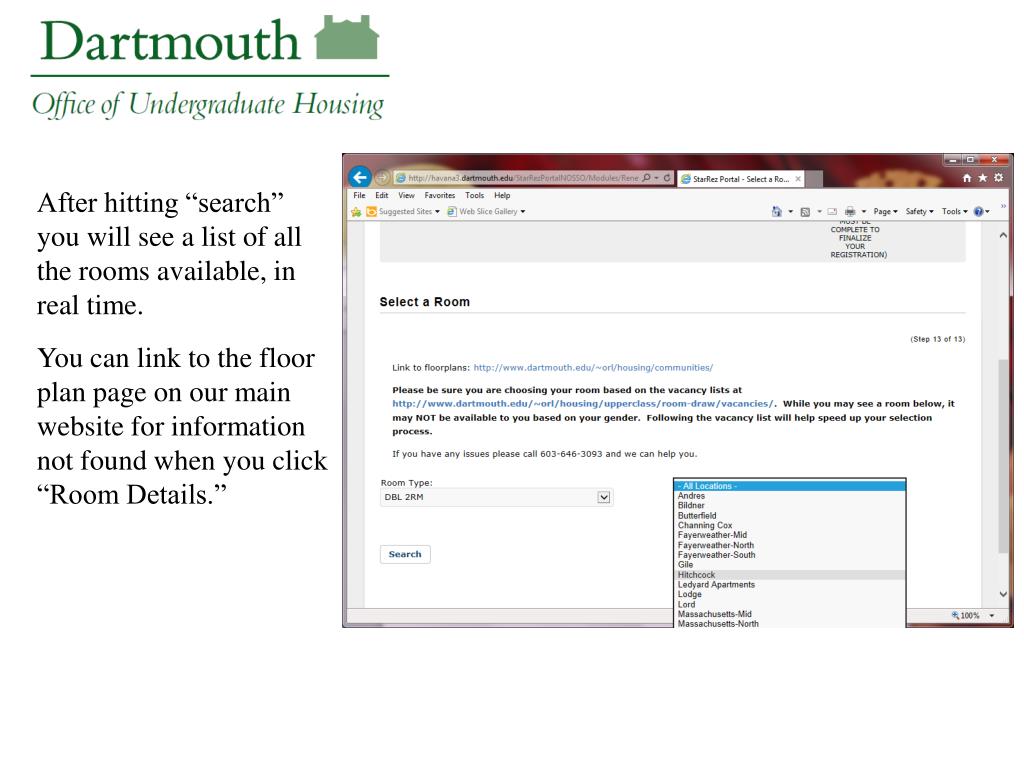Image resolution: width=1024 pixels, height=768 pixels.
Task: Open the room-draw vacancies link
Action: (583, 404)
